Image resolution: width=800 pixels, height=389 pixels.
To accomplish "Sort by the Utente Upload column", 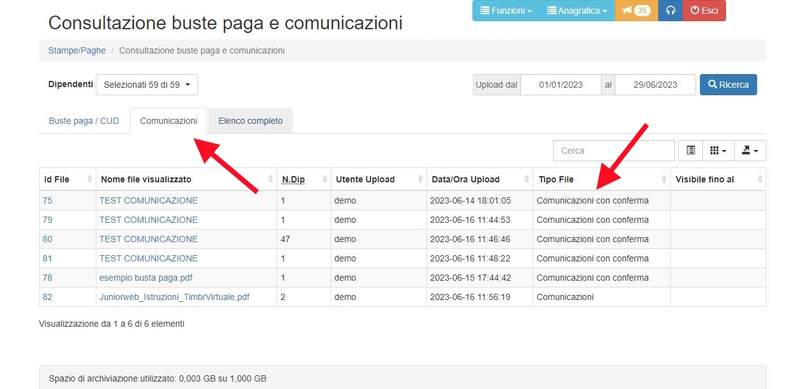I will 379,179.
